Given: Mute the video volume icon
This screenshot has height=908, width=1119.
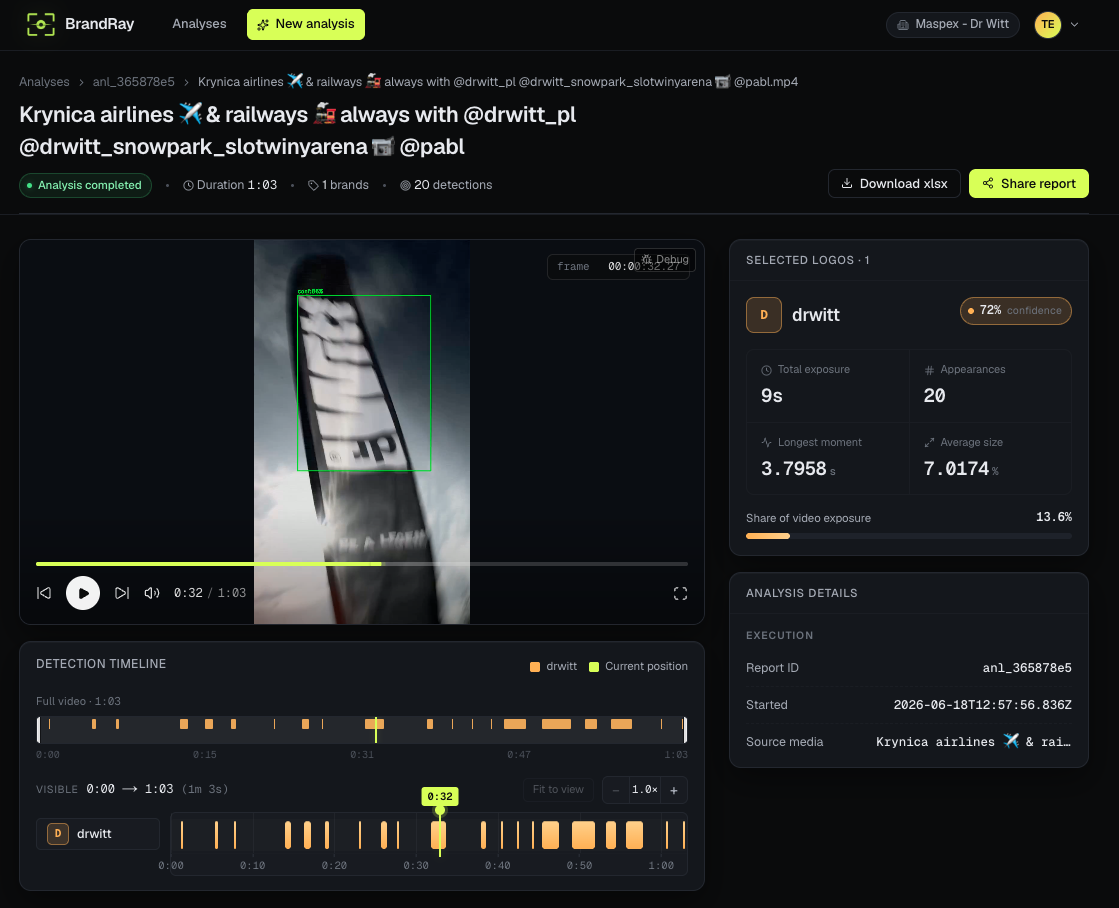Looking at the screenshot, I should coord(152,593).
